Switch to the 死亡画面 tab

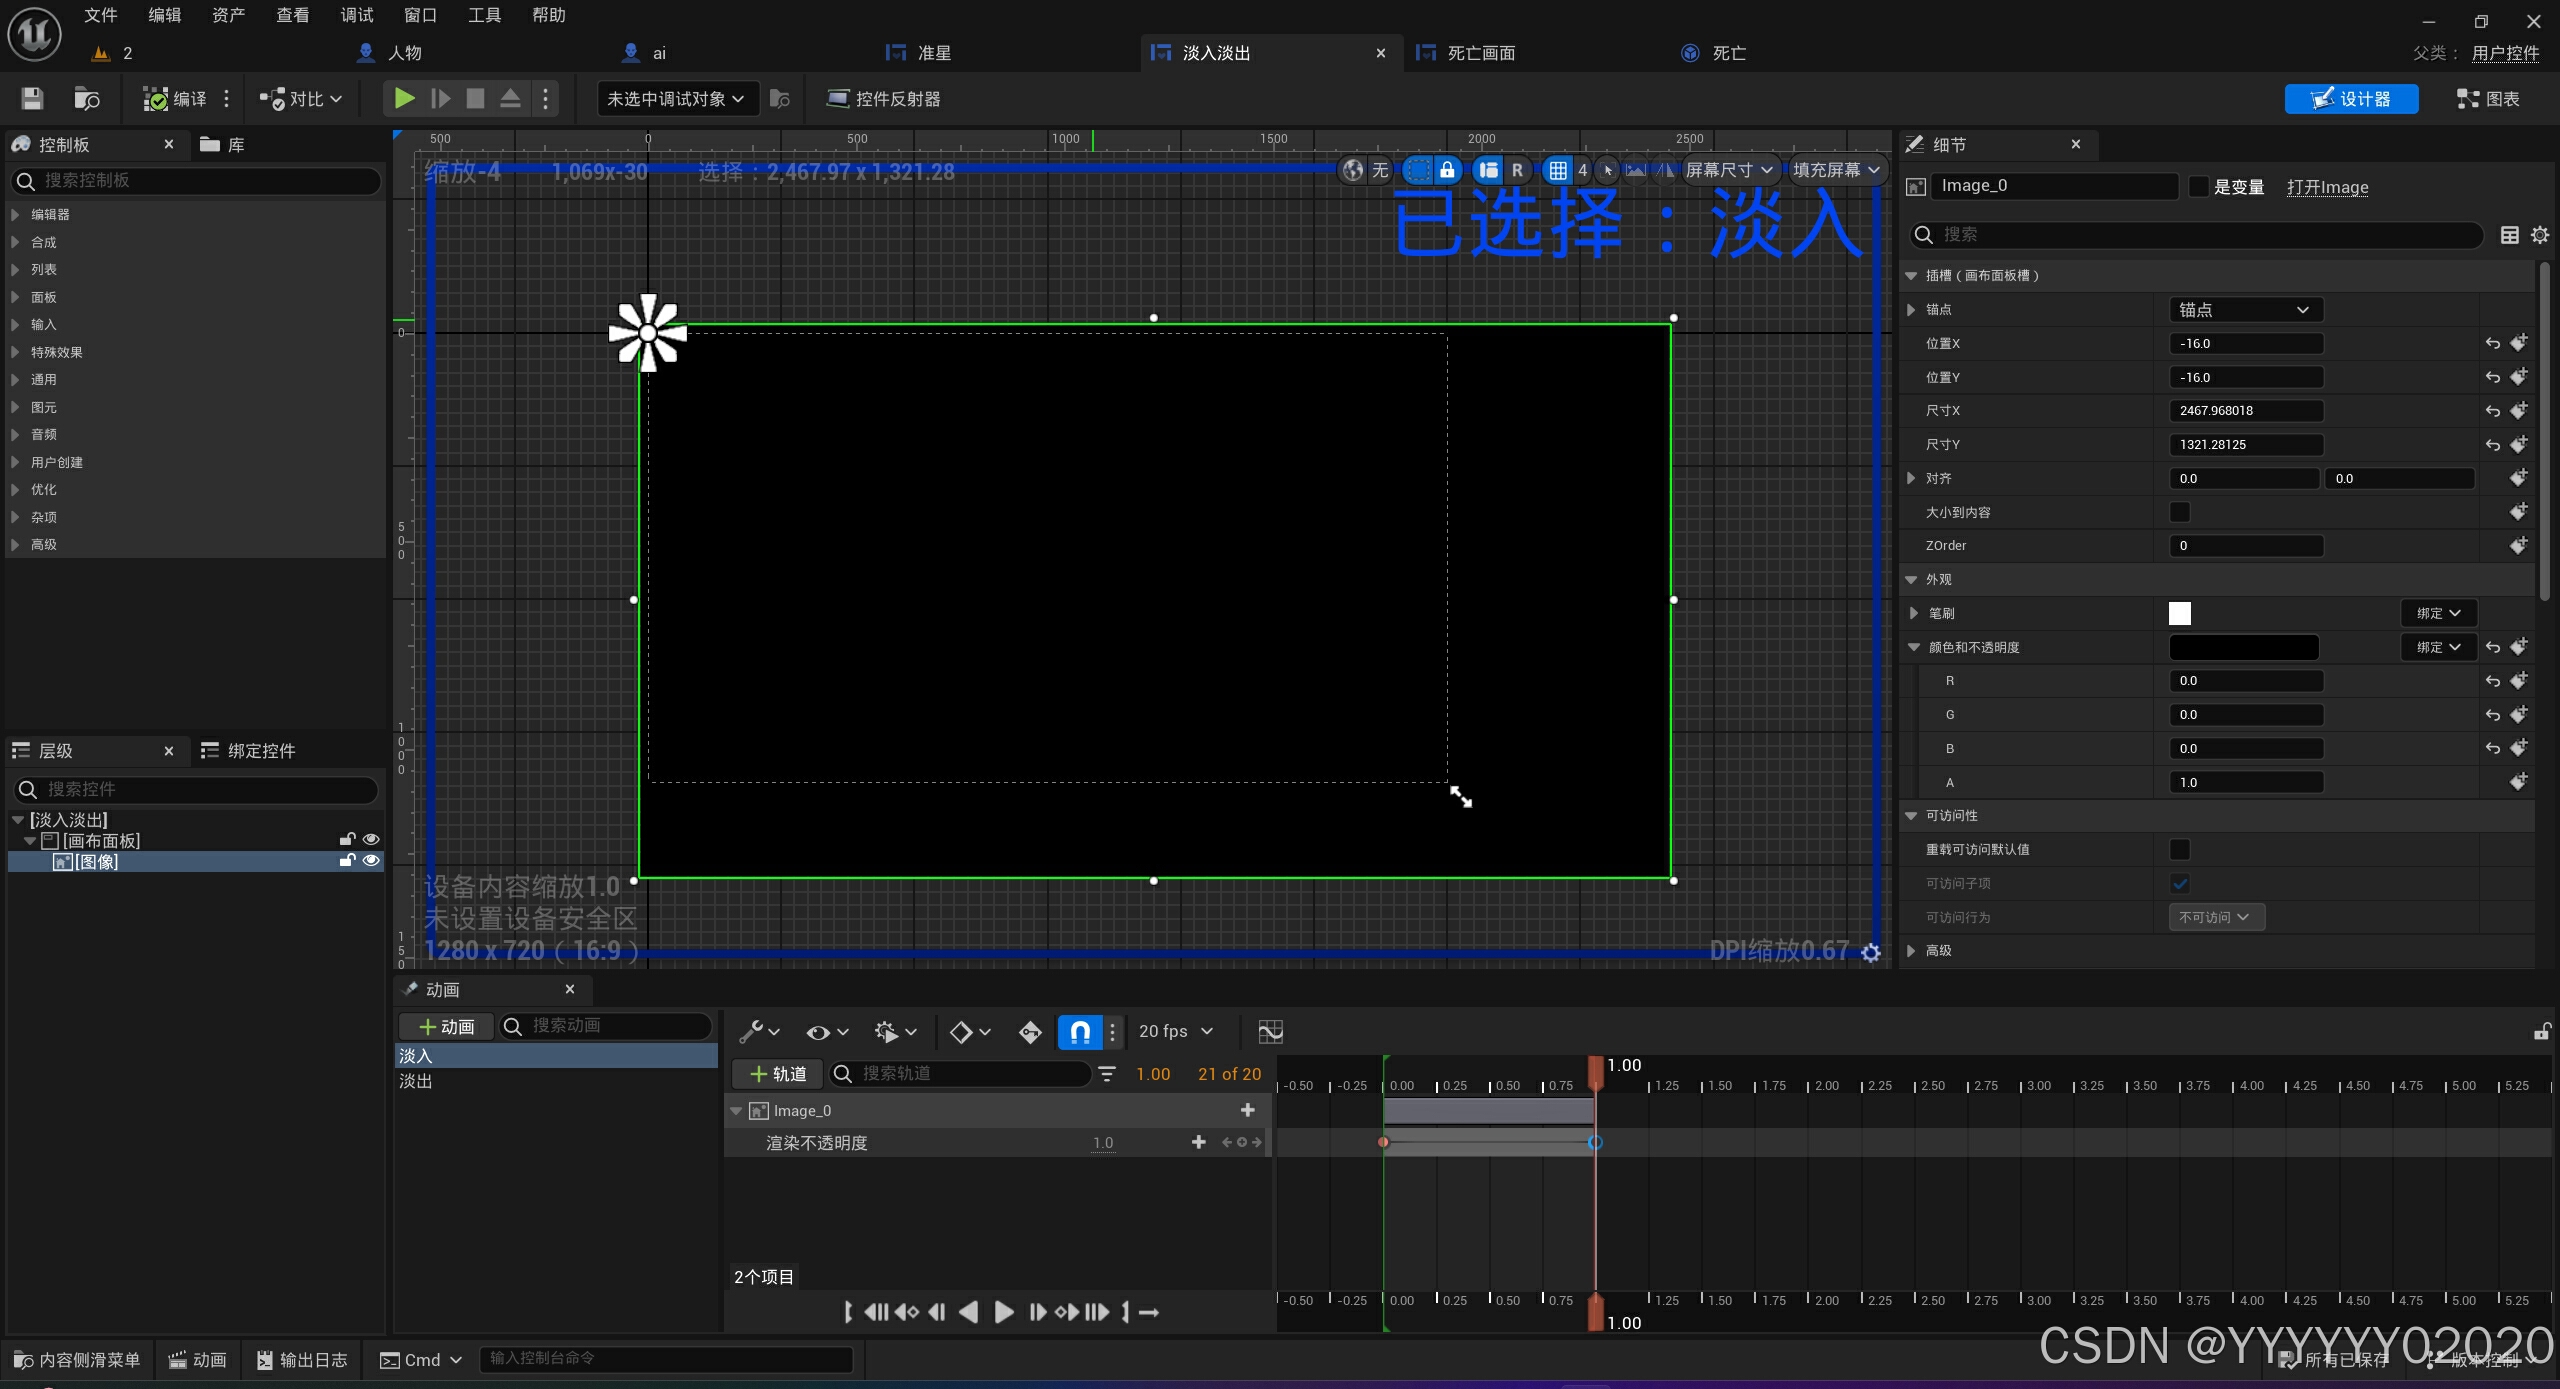pos(1480,53)
